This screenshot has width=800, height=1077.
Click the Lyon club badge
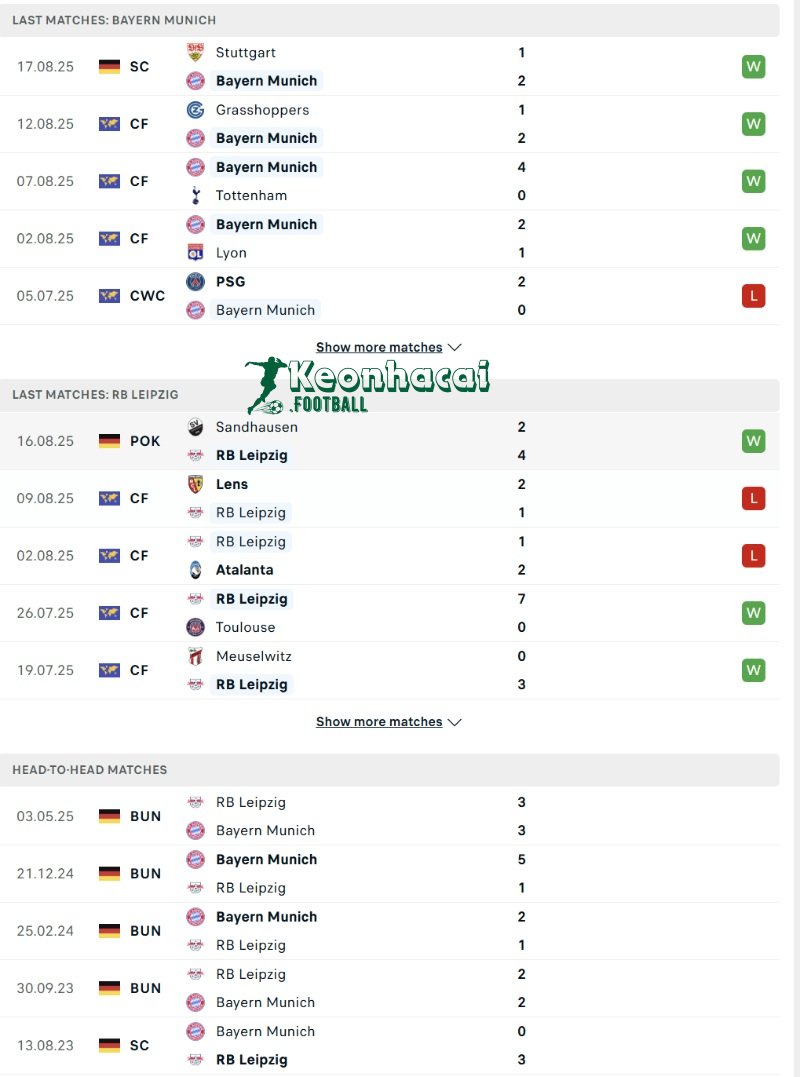(x=194, y=252)
